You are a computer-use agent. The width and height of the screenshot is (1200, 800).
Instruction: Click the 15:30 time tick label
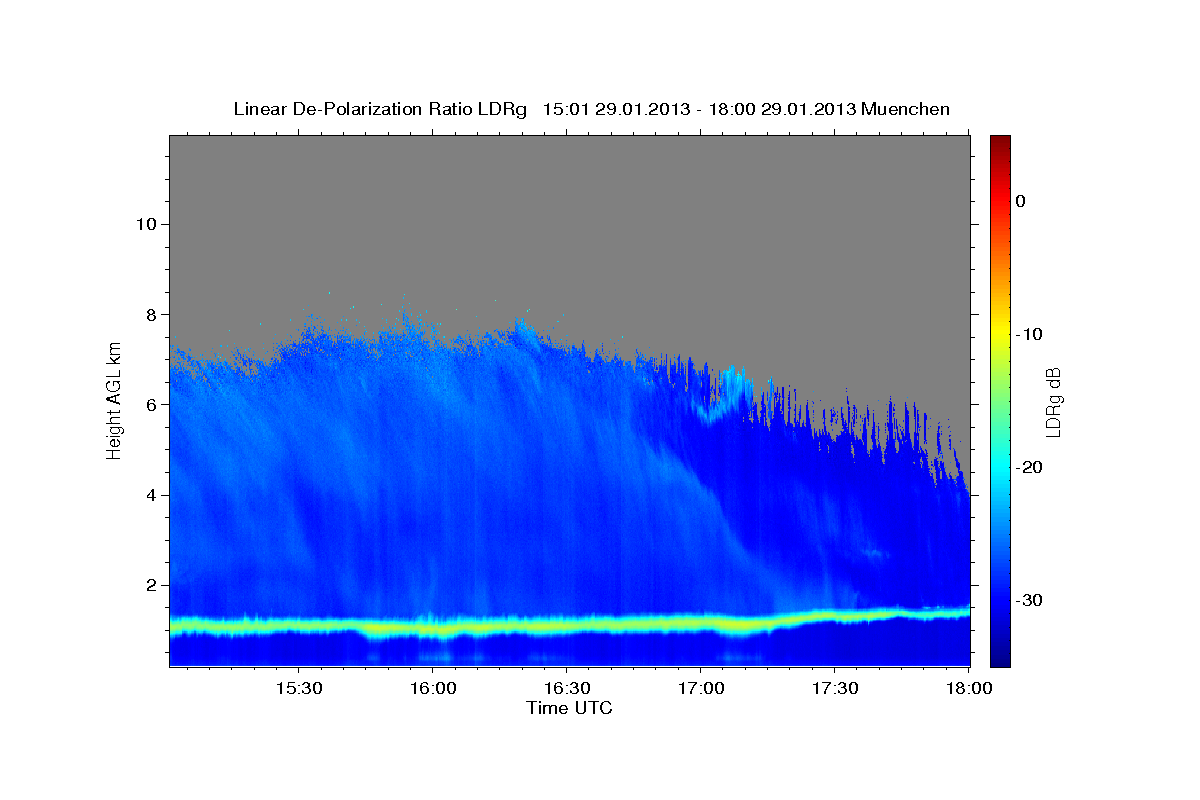coord(298,689)
